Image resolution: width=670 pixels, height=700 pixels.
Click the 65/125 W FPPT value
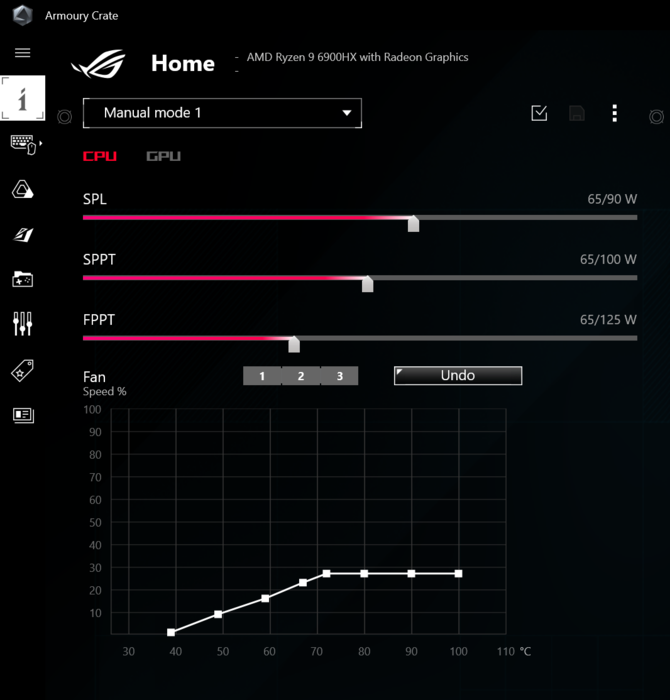click(x=608, y=320)
